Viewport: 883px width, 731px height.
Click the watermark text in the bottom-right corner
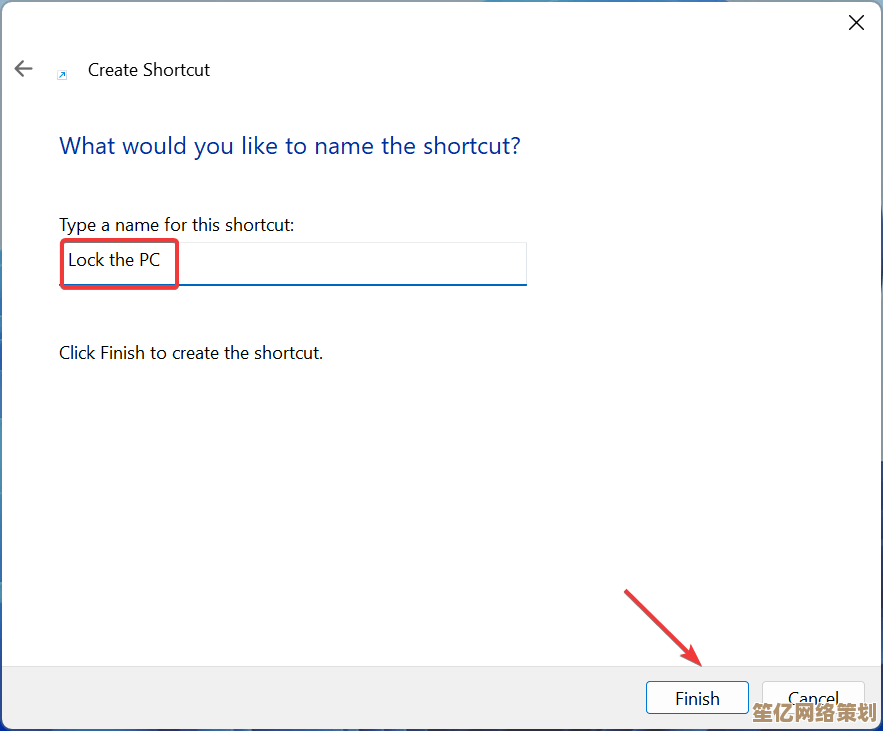[815, 713]
